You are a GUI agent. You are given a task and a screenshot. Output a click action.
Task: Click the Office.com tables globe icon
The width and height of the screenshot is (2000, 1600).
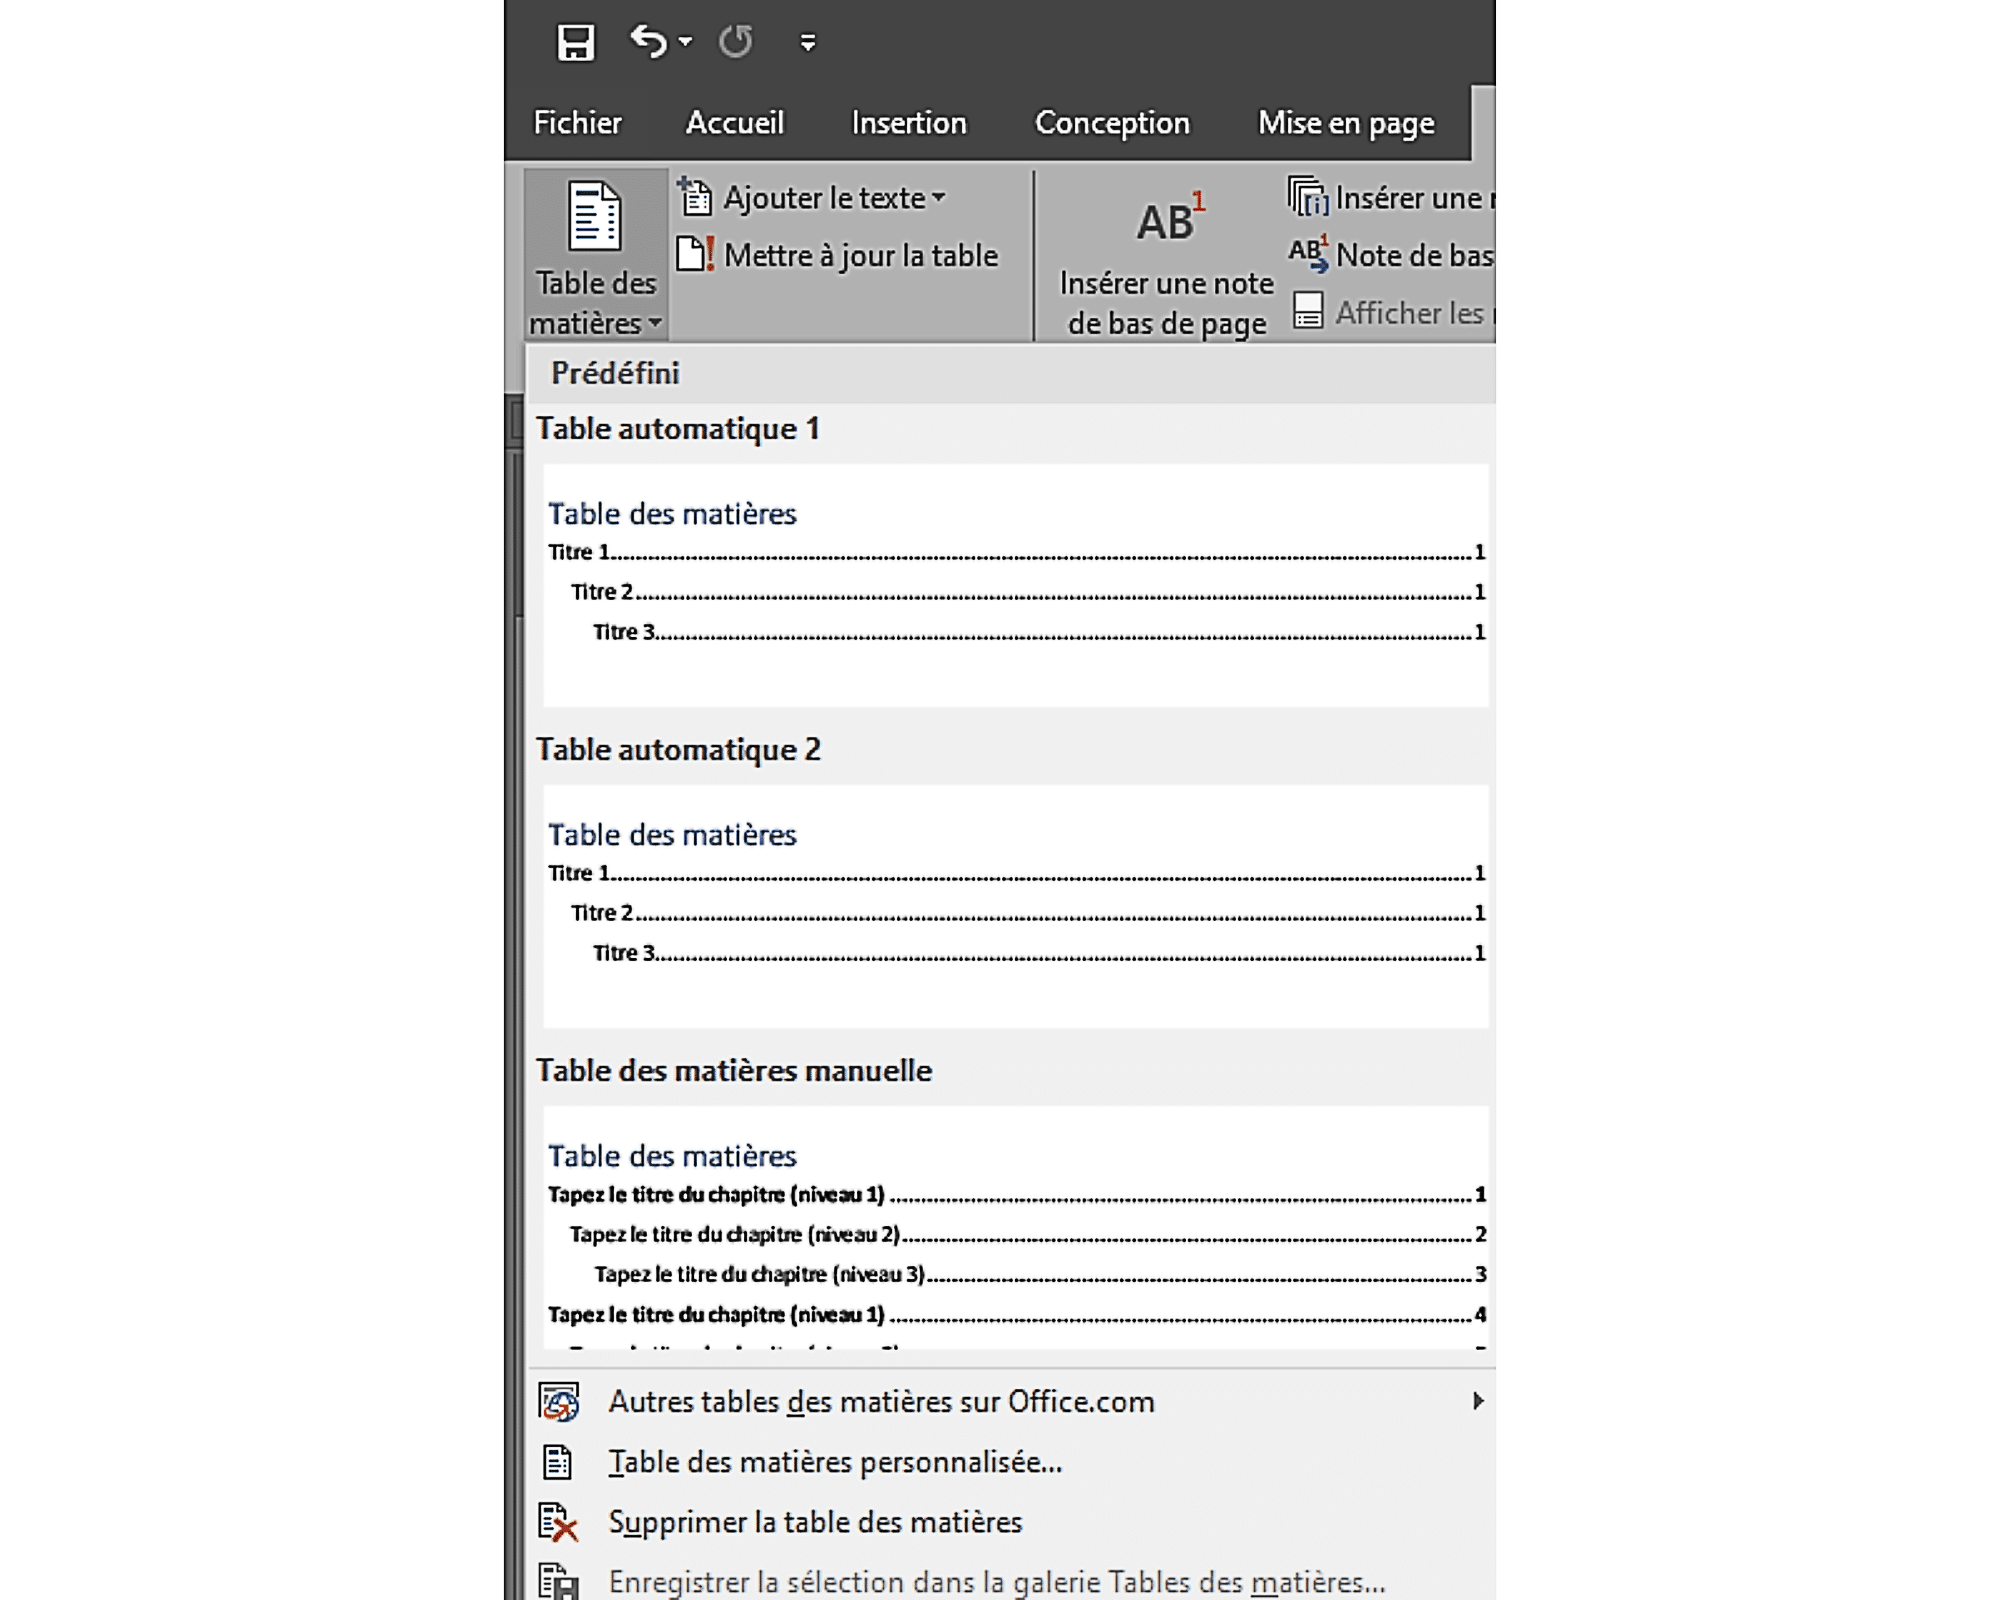pos(559,1402)
